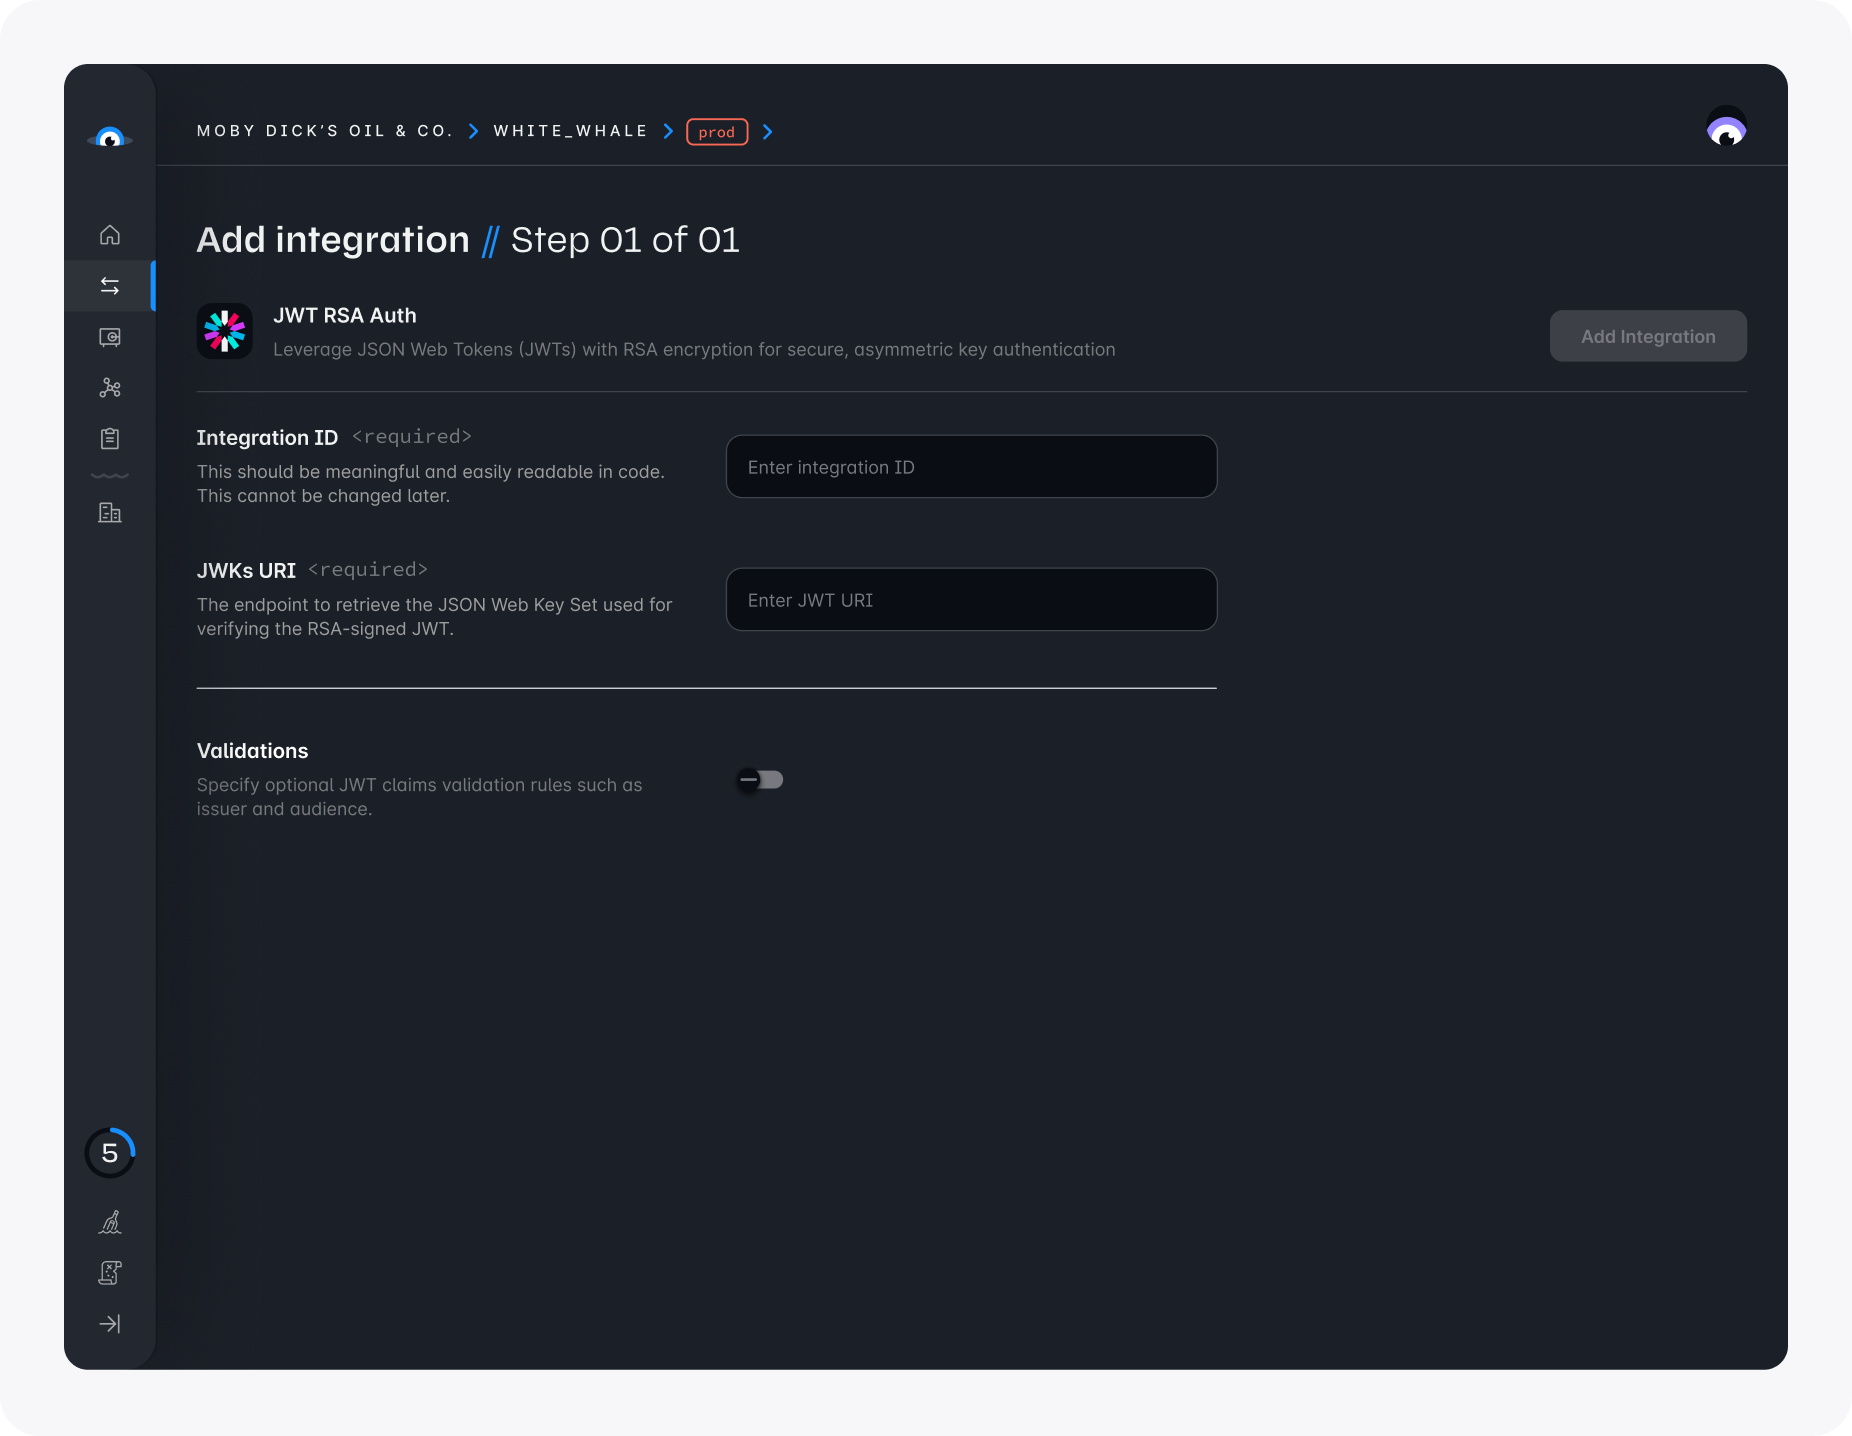This screenshot has height=1436, width=1852.
Task: Select the integrations arrows icon
Action: 110,286
